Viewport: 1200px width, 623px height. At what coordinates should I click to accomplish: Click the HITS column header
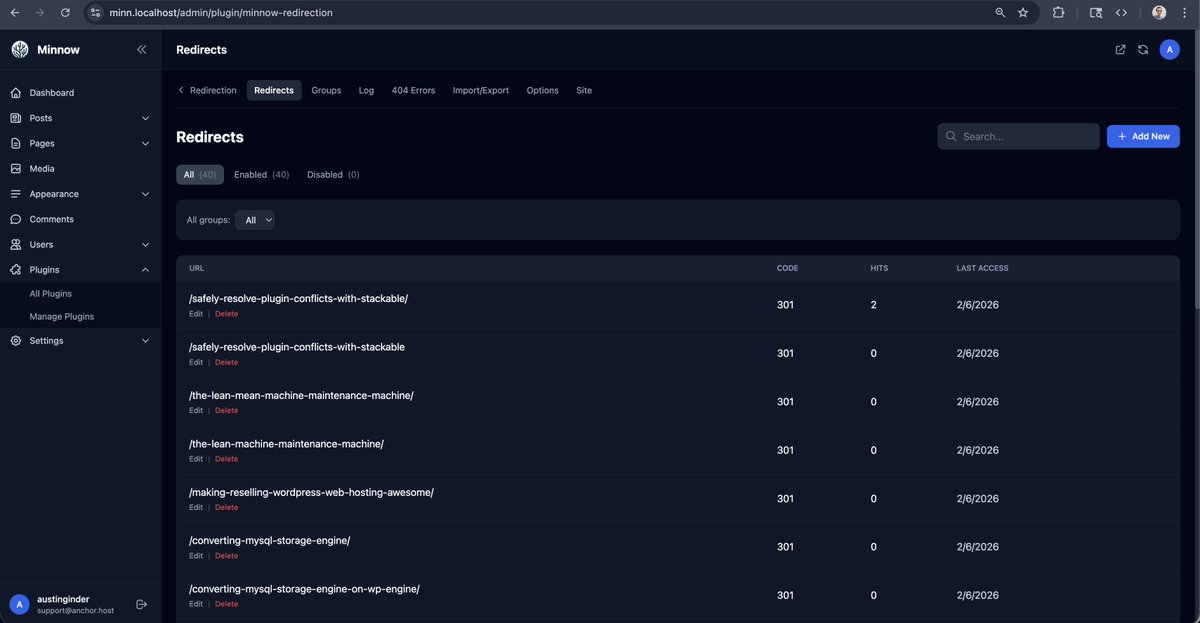(879, 268)
